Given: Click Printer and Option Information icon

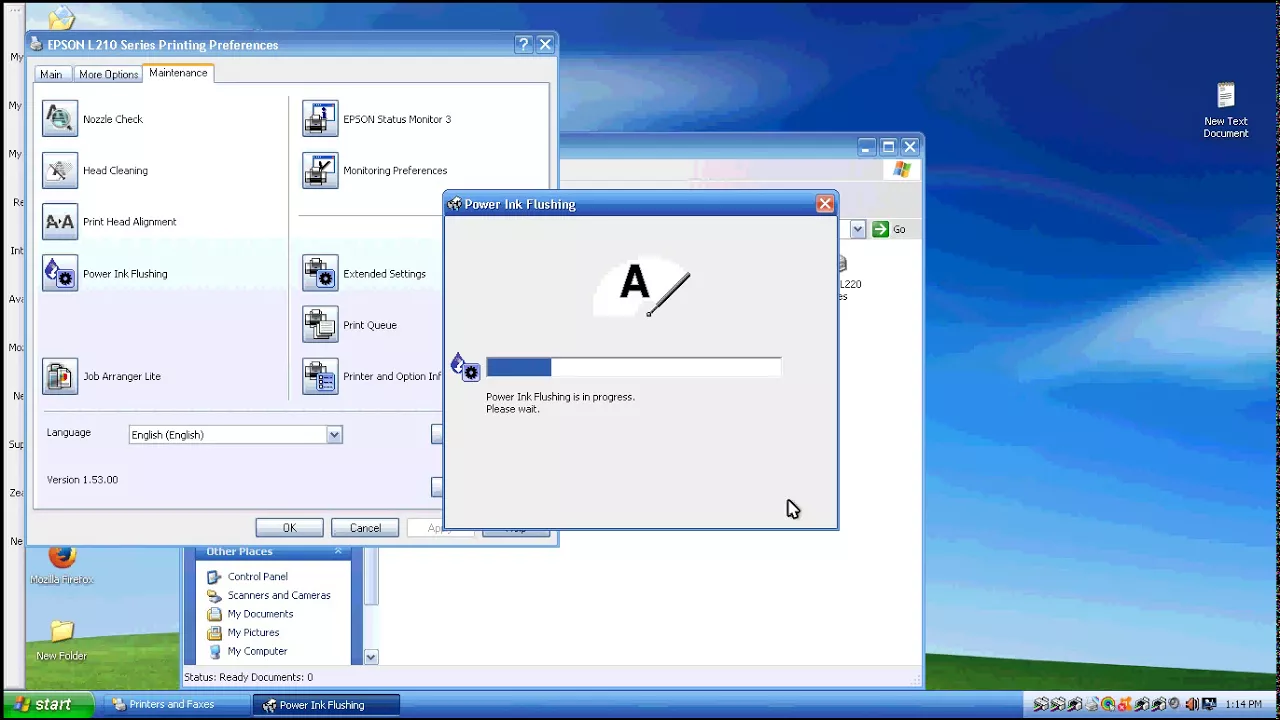Looking at the screenshot, I should coord(320,376).
